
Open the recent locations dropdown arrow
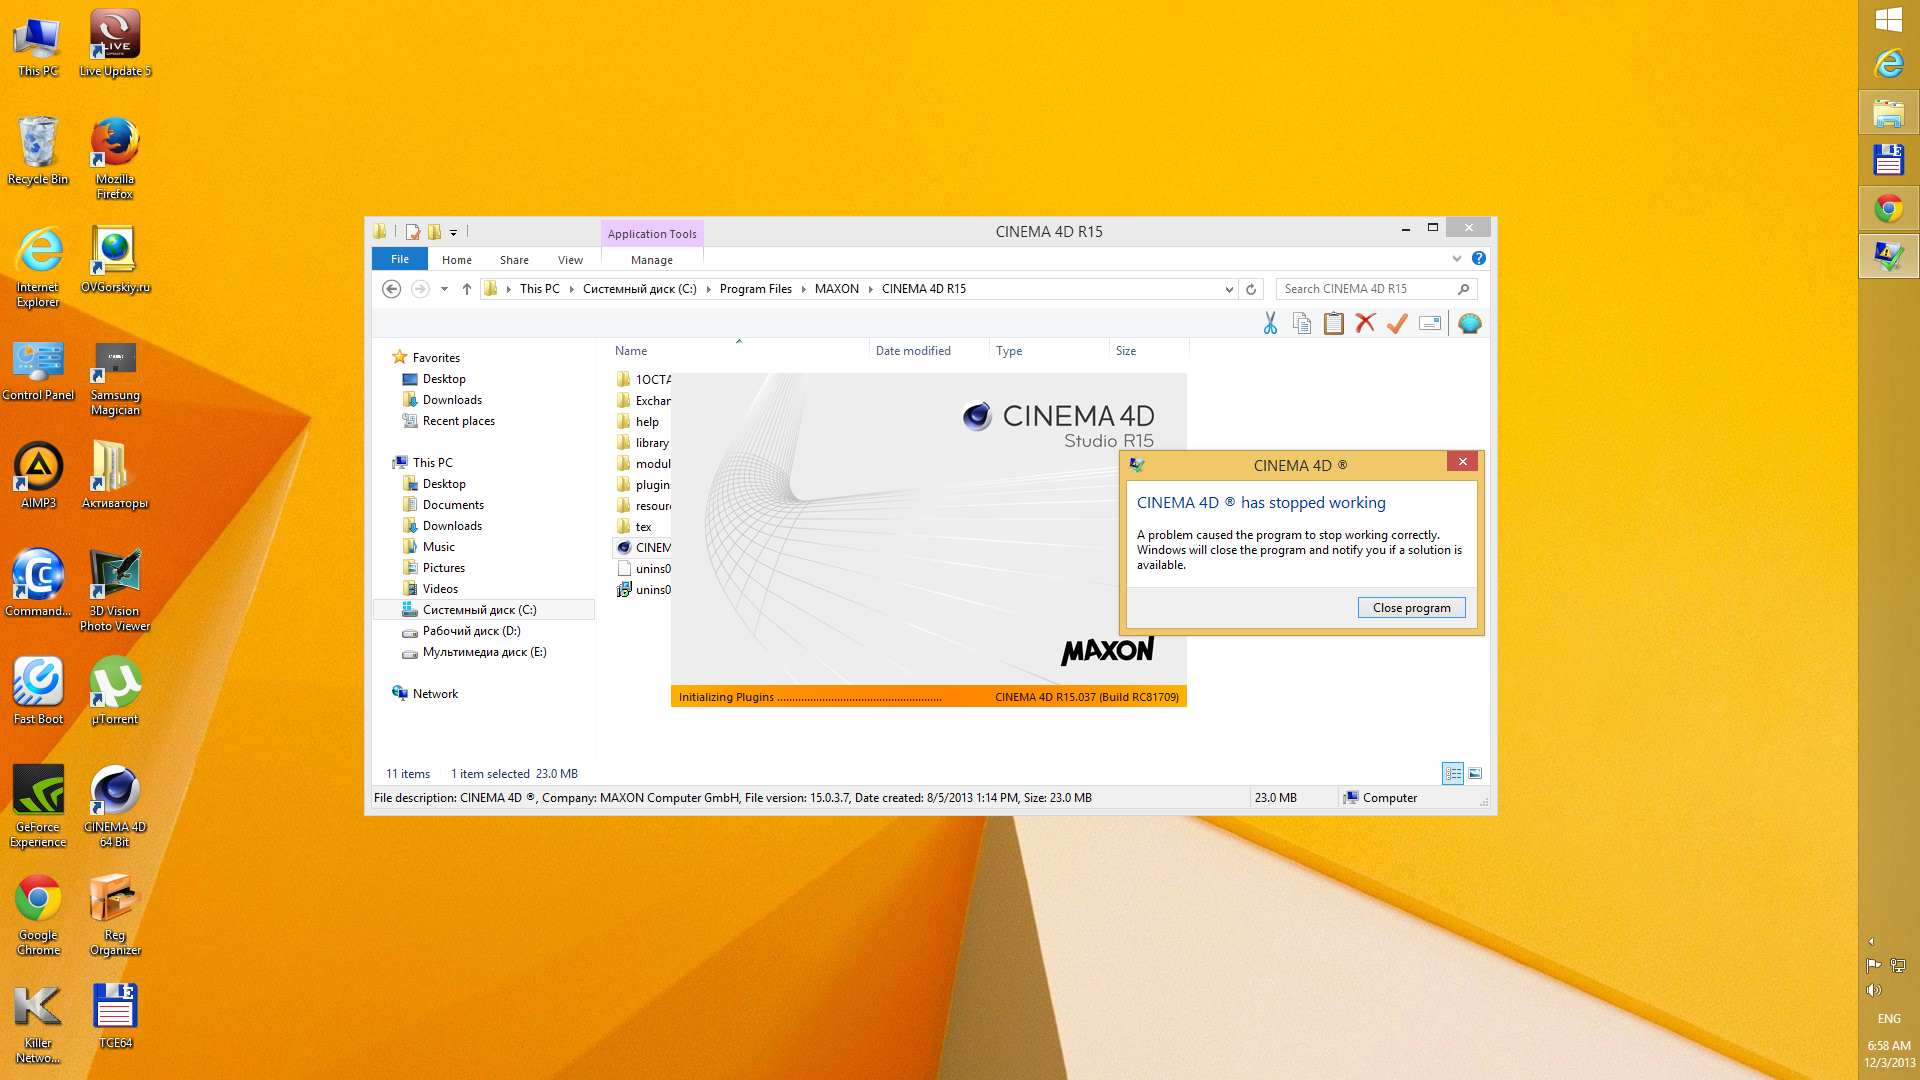pyautogui.click(x=444, y=289)
